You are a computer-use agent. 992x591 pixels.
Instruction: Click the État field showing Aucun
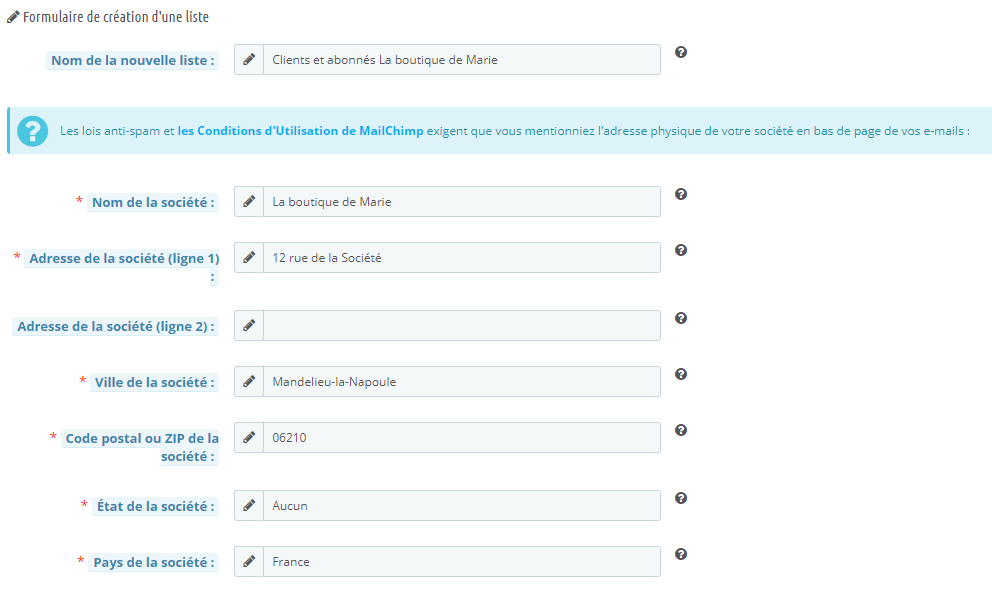461,506
